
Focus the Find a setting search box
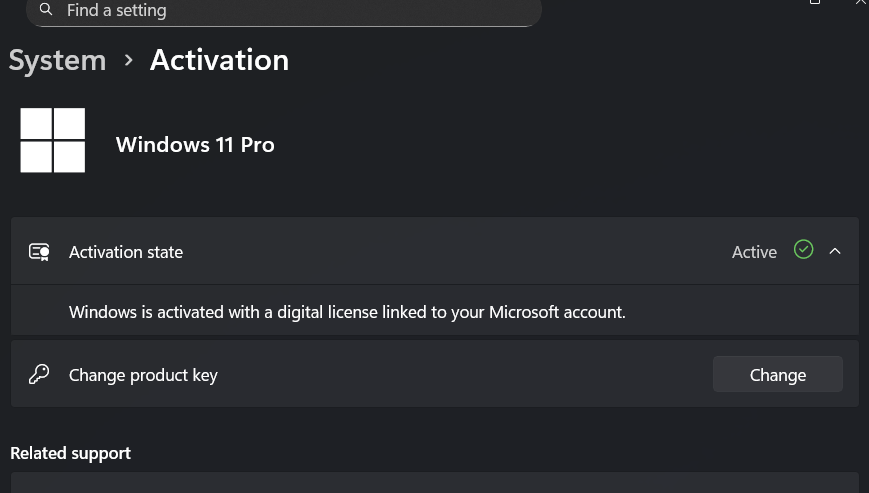pyautogui.click(x=290, y=11)
